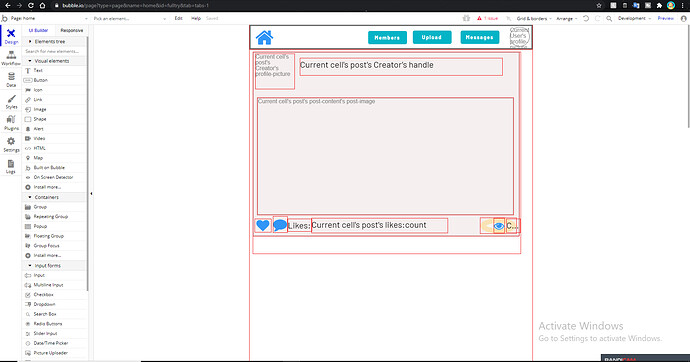This screenshot has width=690, height=362.
Task: Open the Workflow section
Action: (11, 58)
